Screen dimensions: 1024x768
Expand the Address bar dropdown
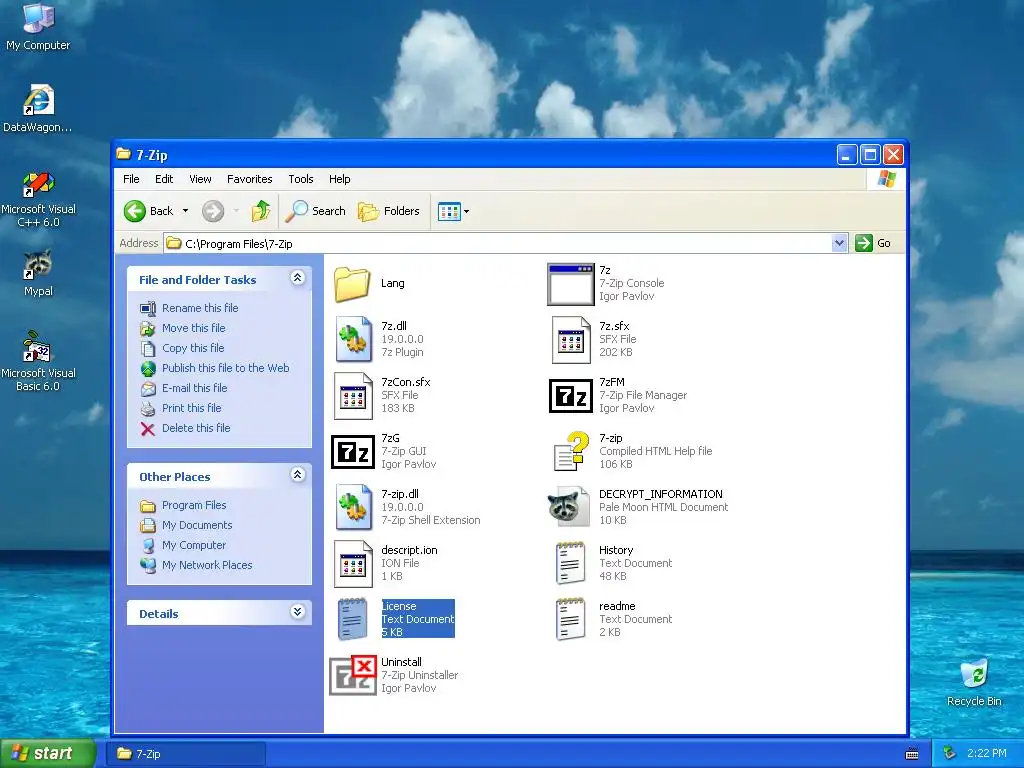click(839, 243)
